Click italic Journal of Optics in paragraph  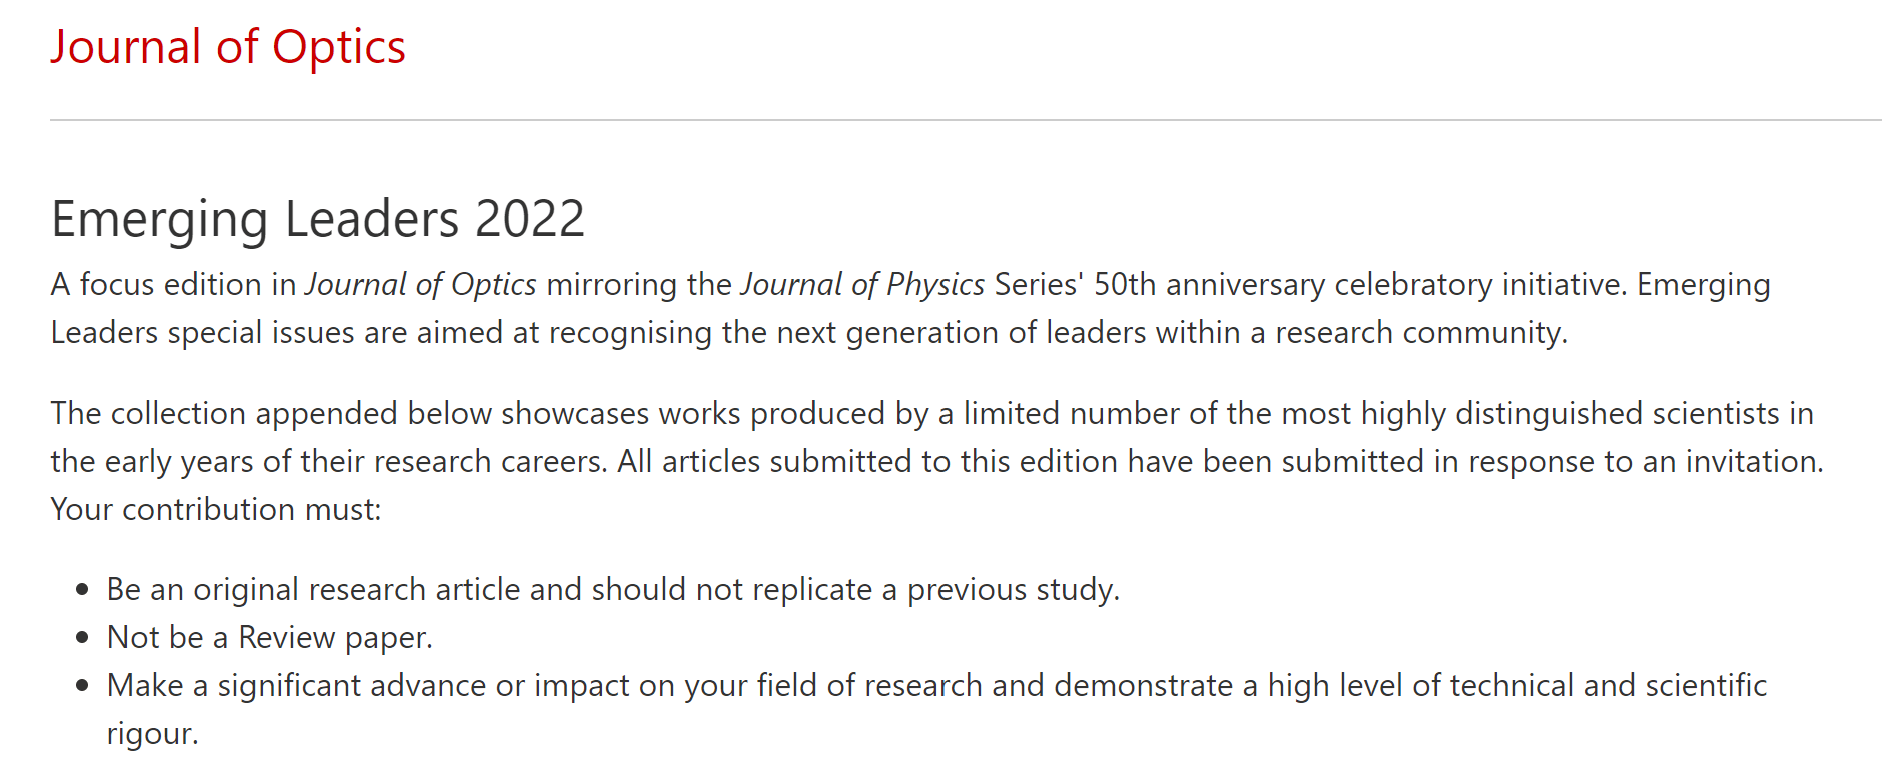pyautogui.click(x=420, y=285)
